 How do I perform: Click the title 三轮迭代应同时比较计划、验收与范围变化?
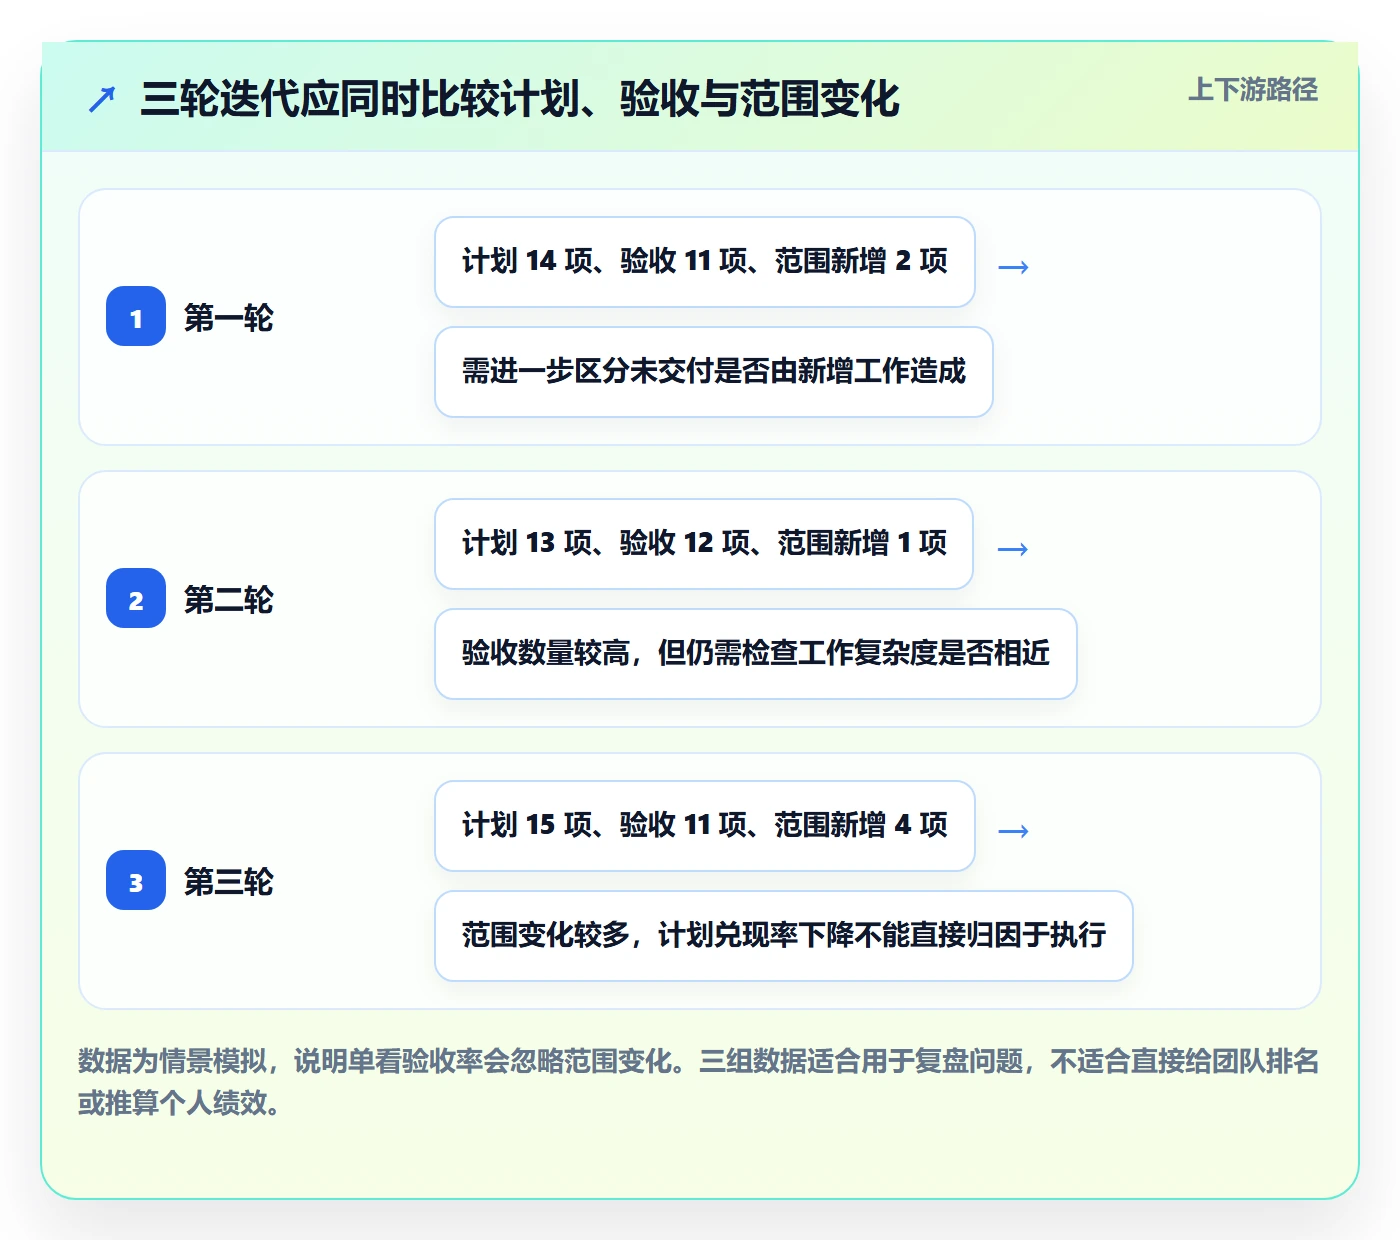pyautogui.click(x=520, y=99)
